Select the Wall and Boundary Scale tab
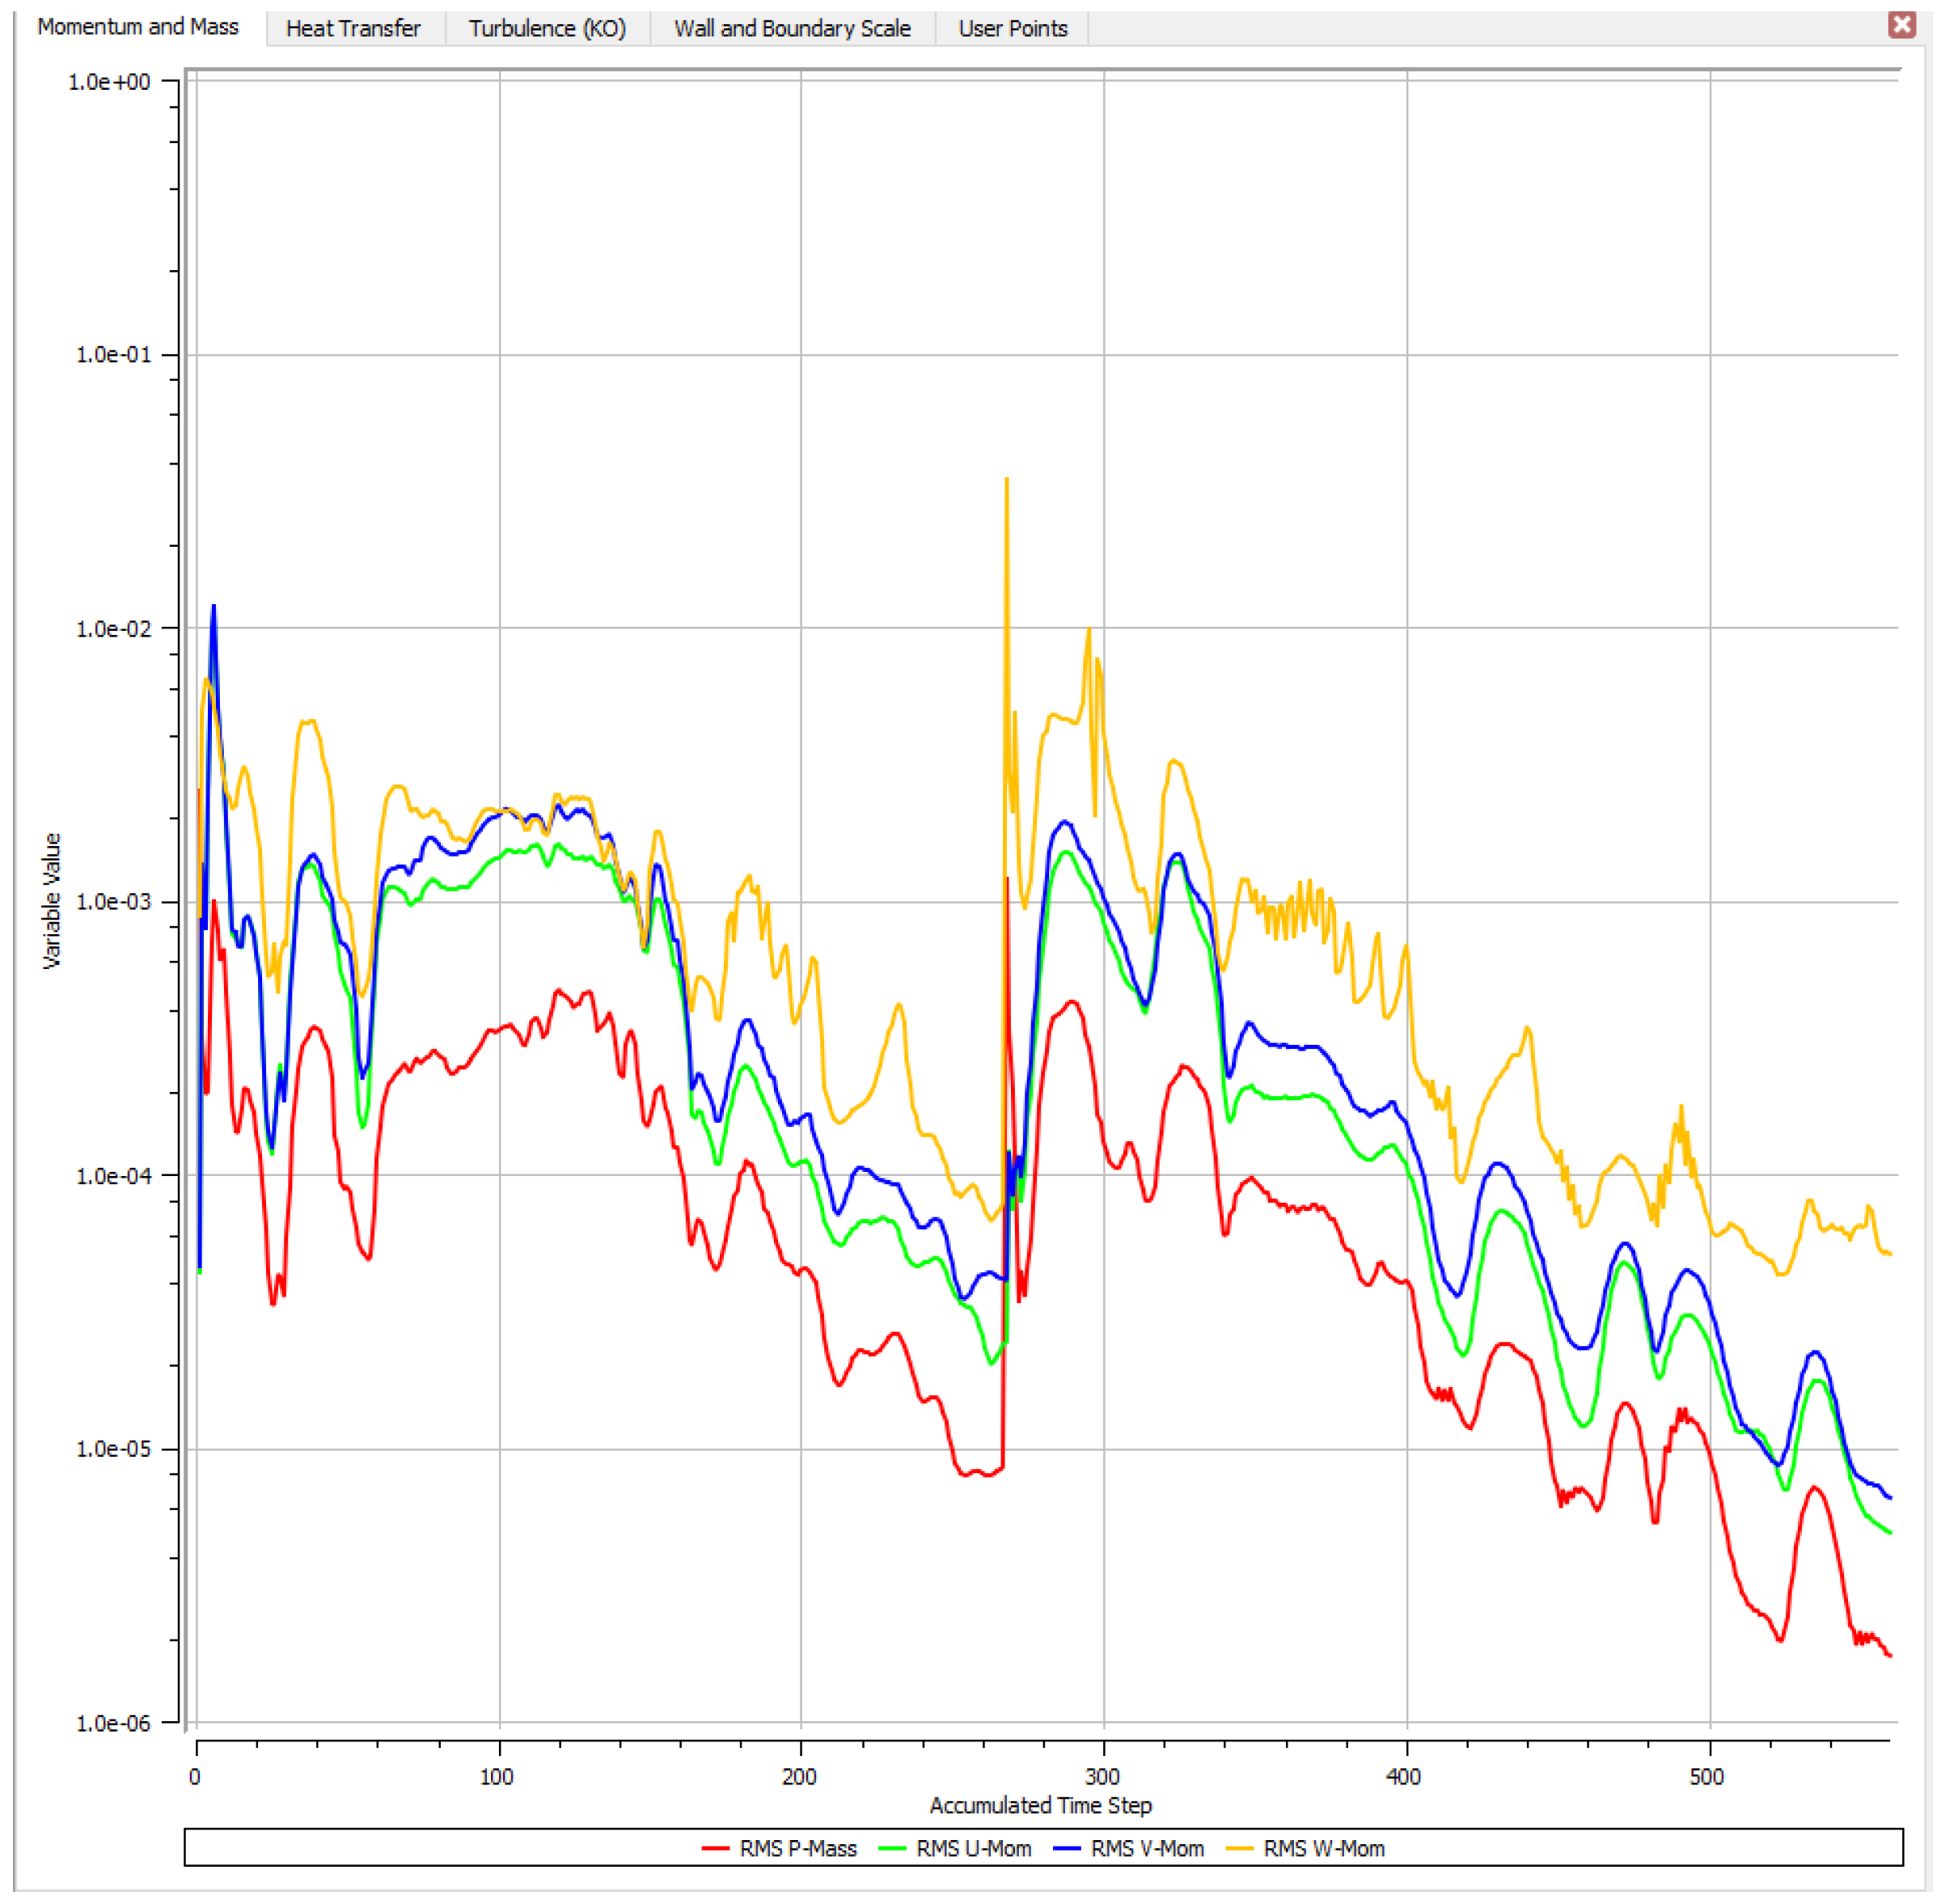 (792, 28)
